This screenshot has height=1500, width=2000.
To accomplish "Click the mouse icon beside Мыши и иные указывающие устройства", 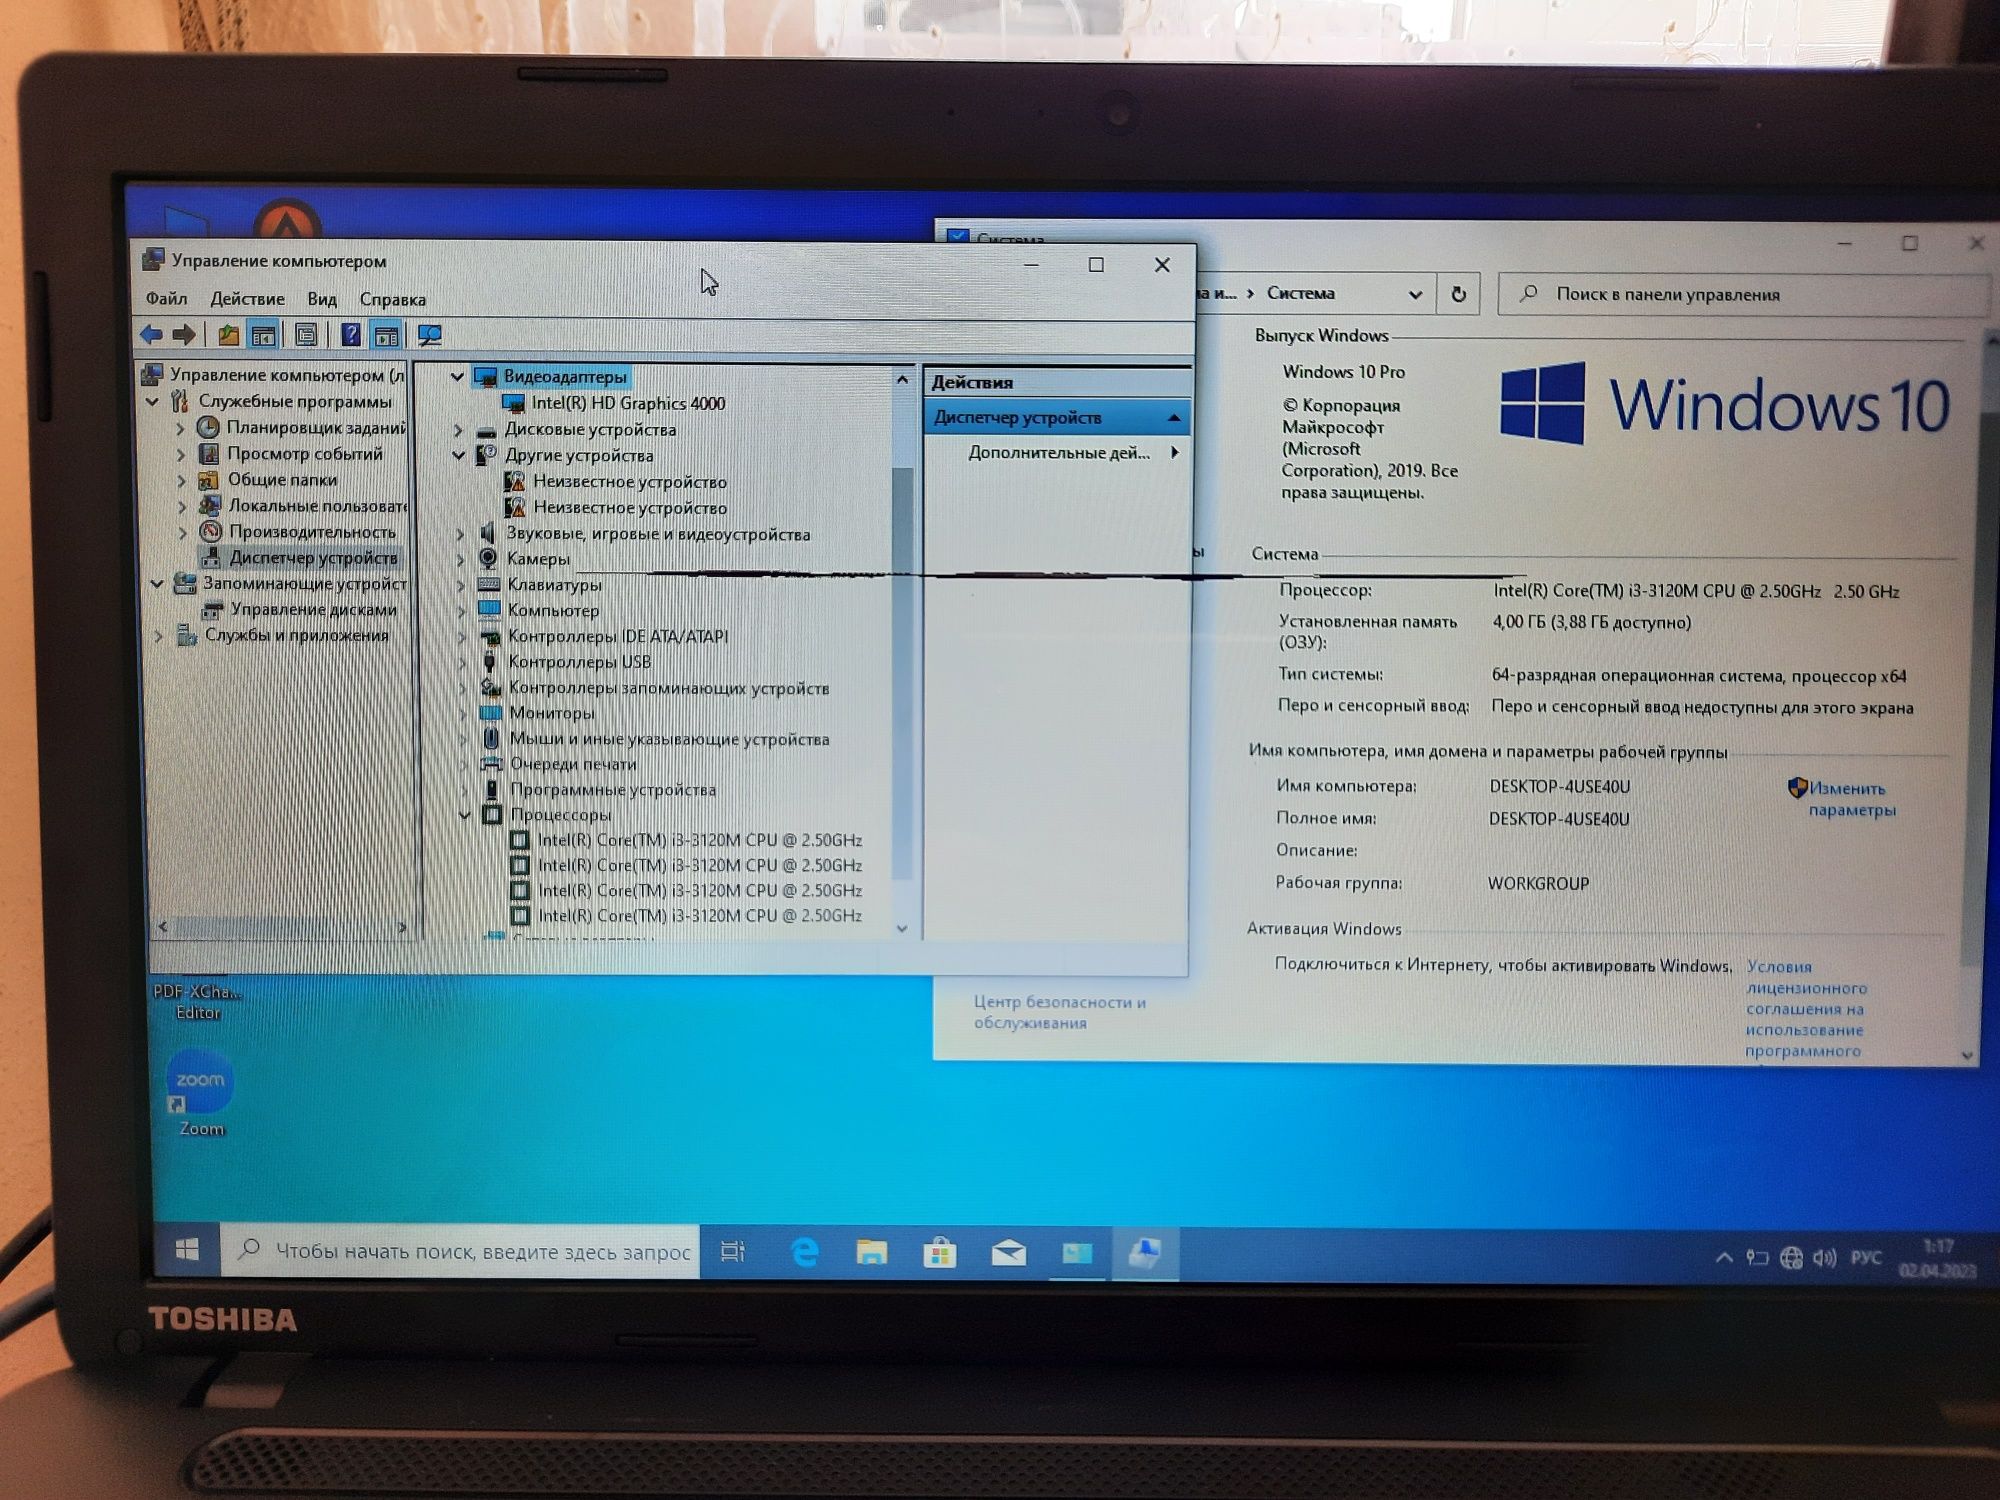I will pyautogui.click(x=491, y=738).
